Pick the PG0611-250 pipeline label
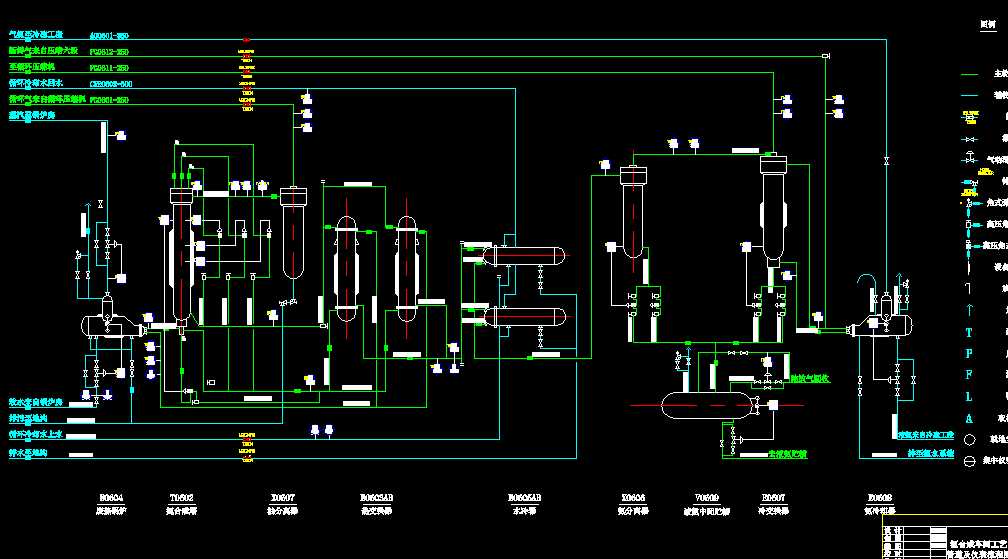 109,67
